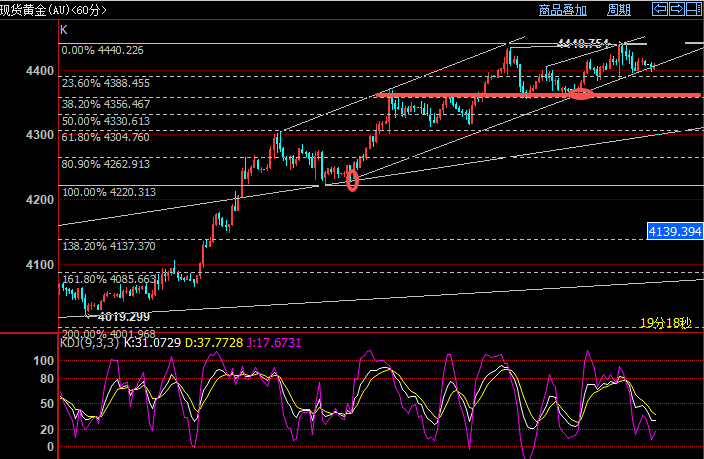The width and height of the screenshot is (704, 459).
Task: Select the K indicator label
Action: click(63, 30)
